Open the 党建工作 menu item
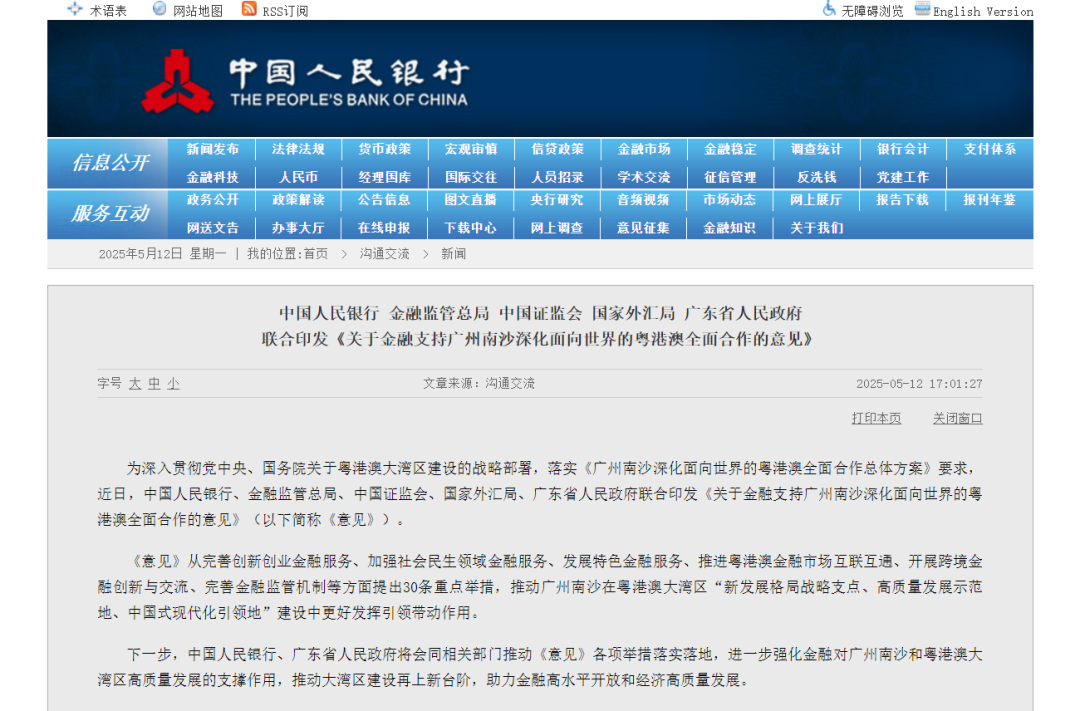 (903, 178)
